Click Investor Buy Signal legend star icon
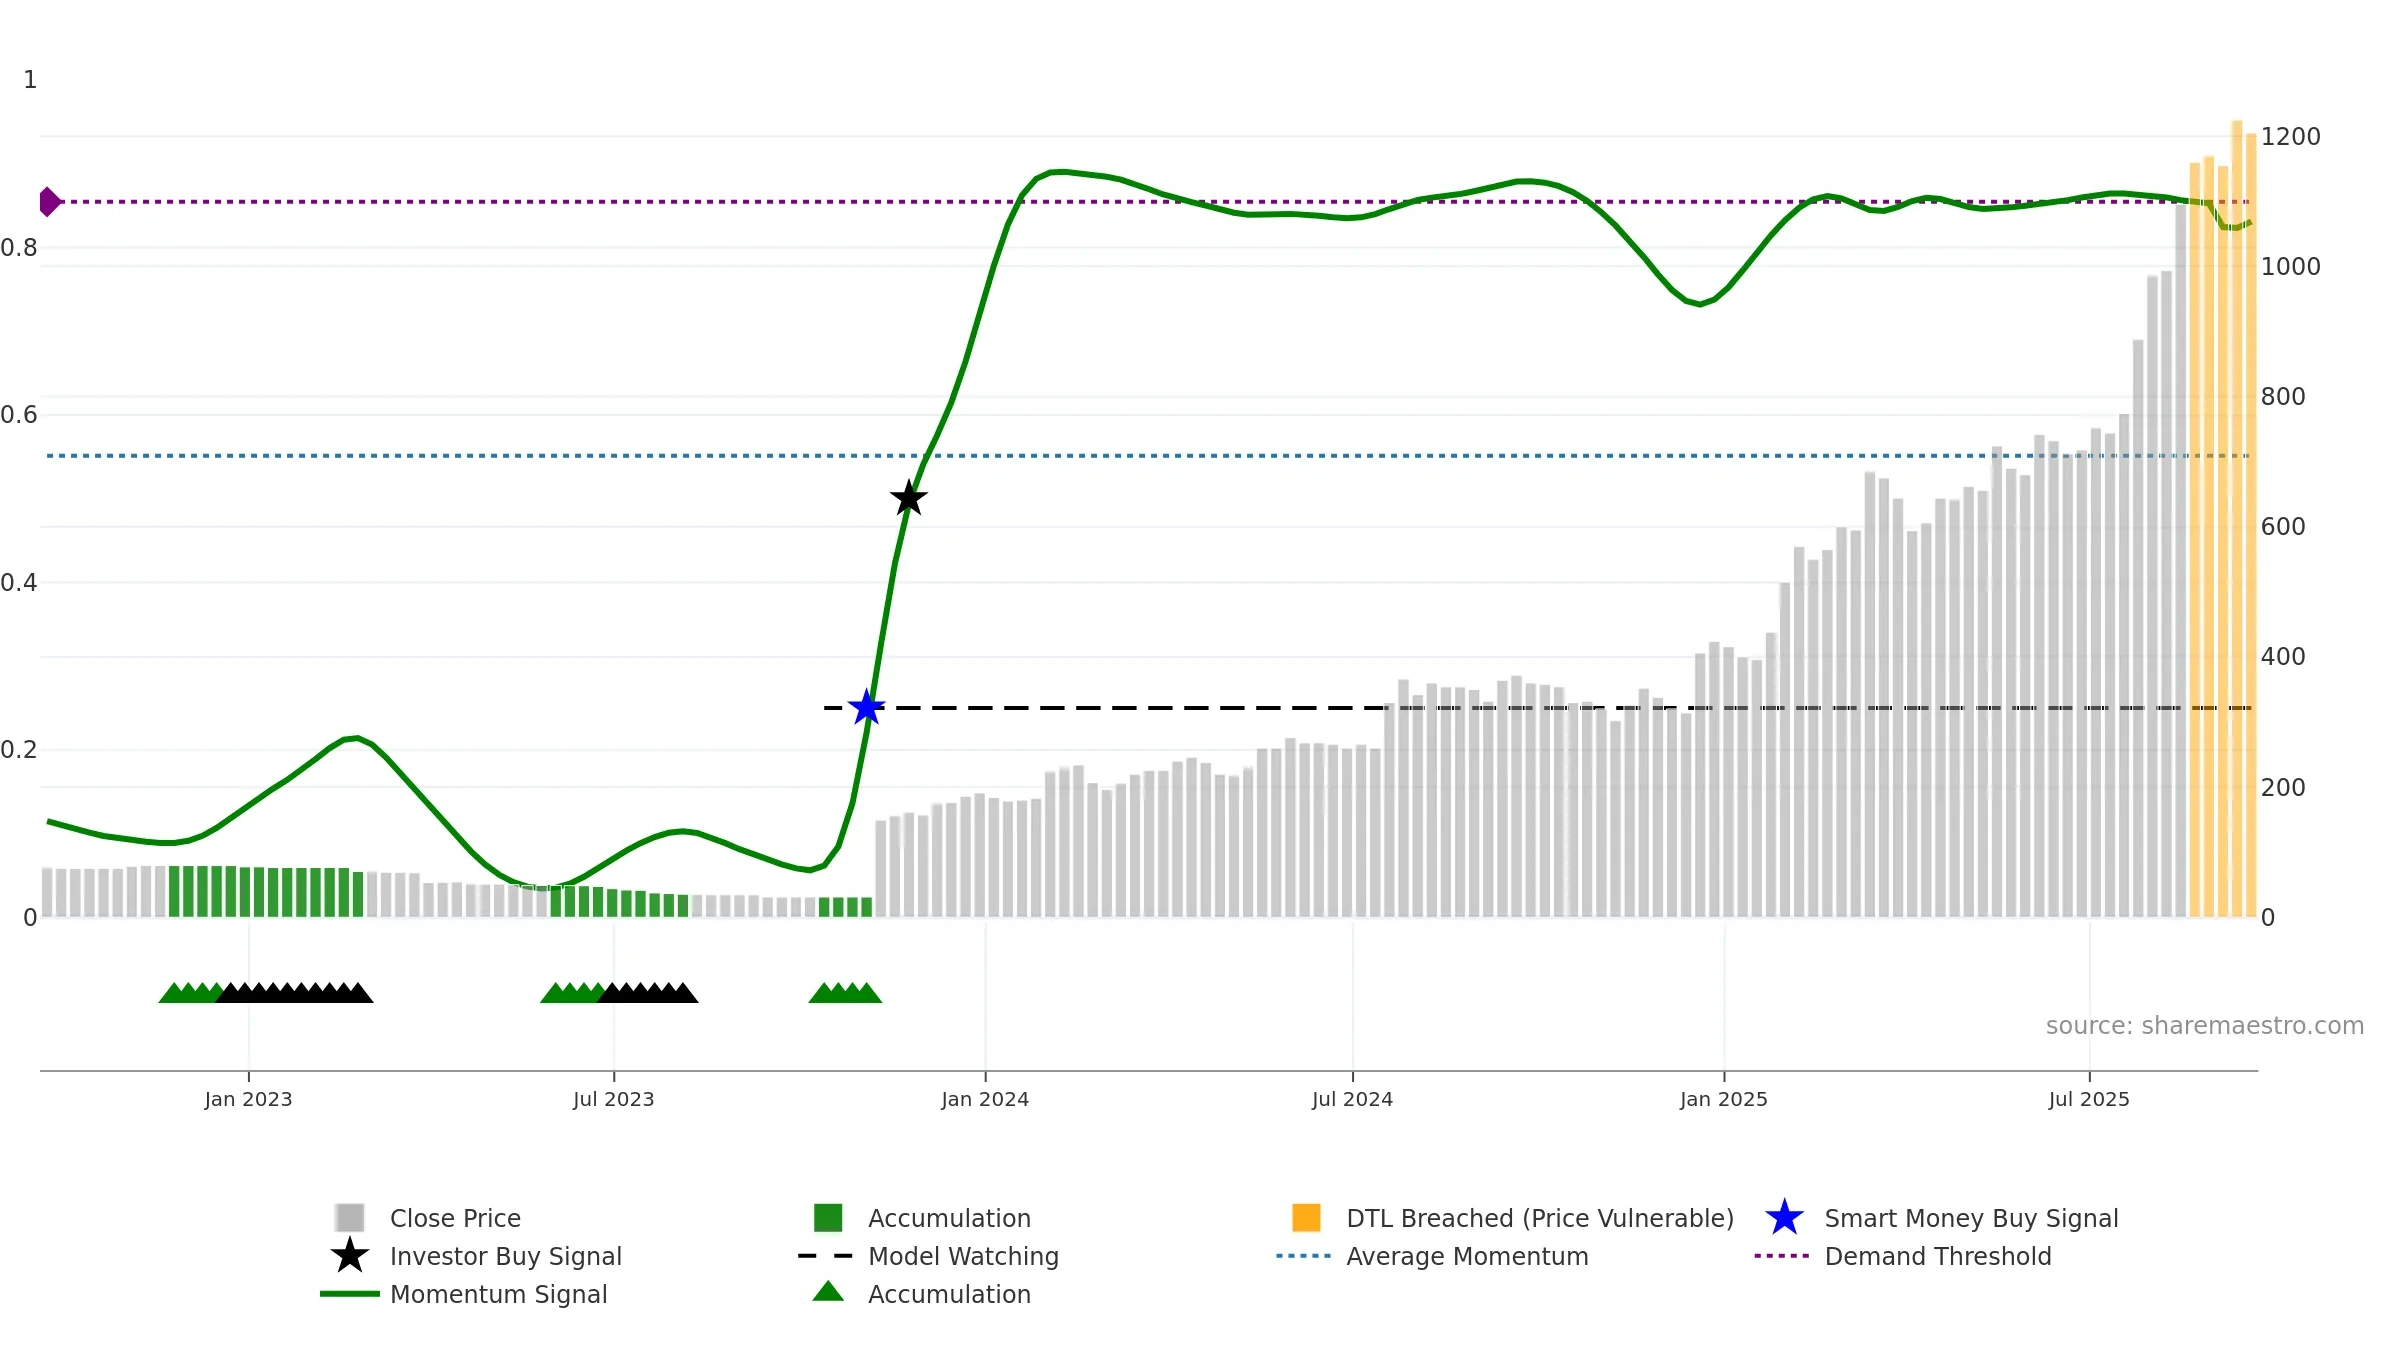 tap(350, 1256)
